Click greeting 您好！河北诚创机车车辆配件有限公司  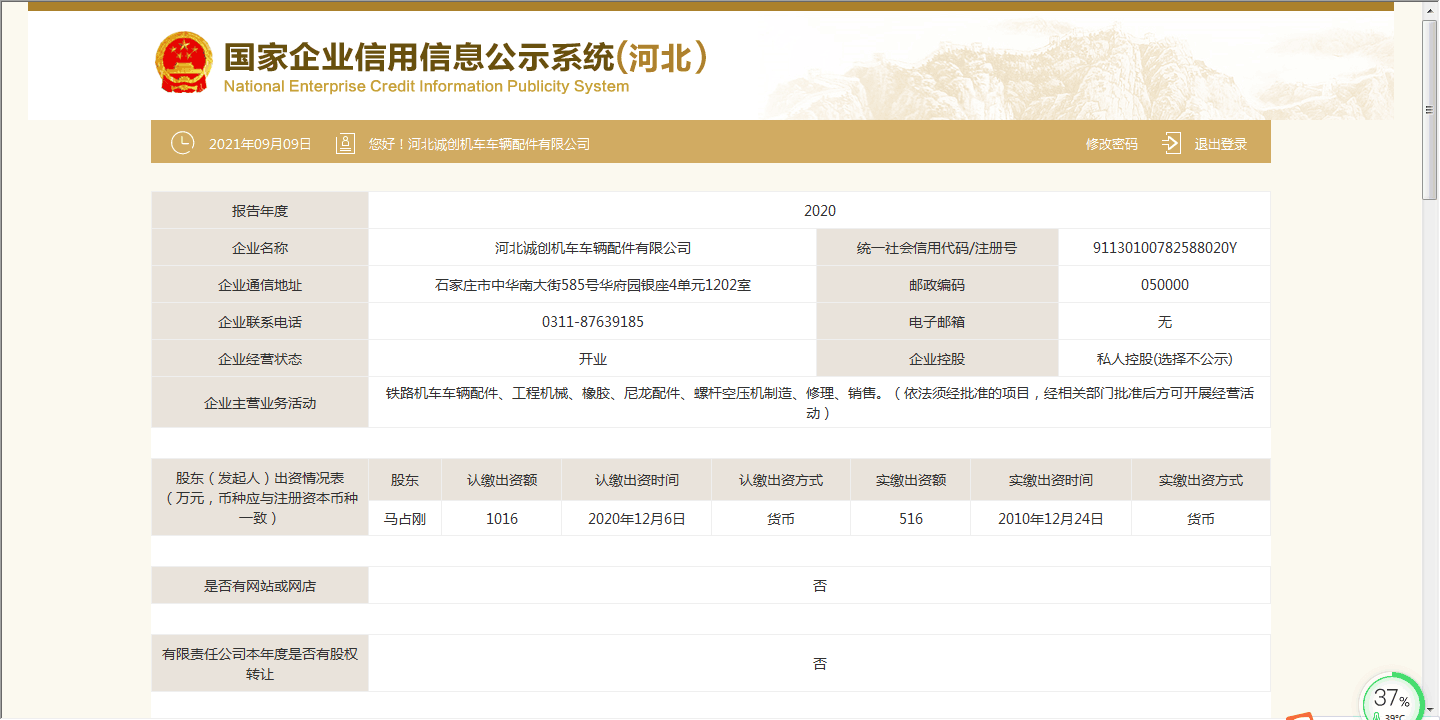pyautogui.click(x=479, y=144)
